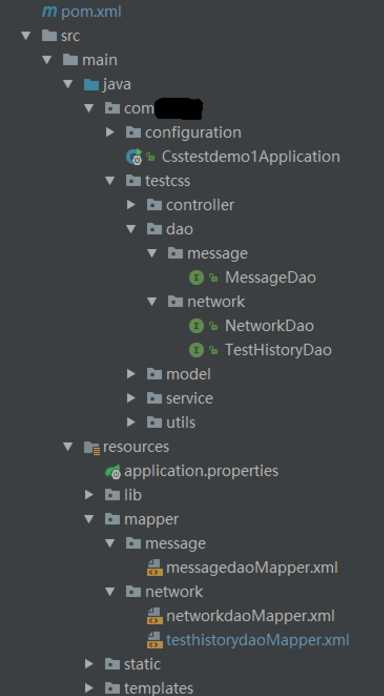Collapse the mapper folder
384x696 pixels.
89,519
